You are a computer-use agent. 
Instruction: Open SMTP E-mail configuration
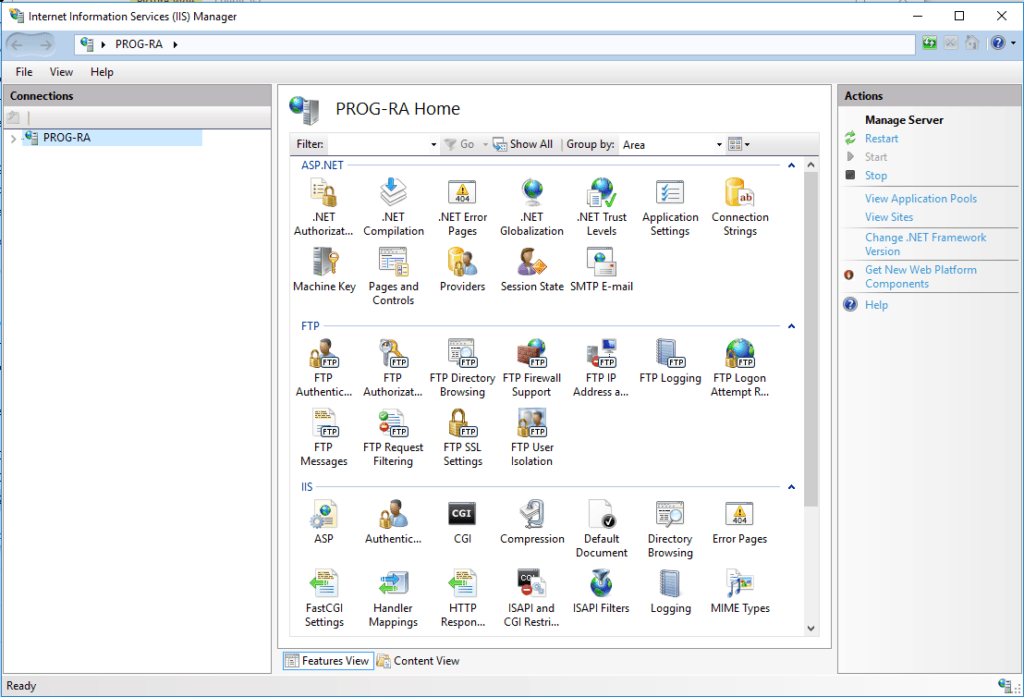point(601,270)
